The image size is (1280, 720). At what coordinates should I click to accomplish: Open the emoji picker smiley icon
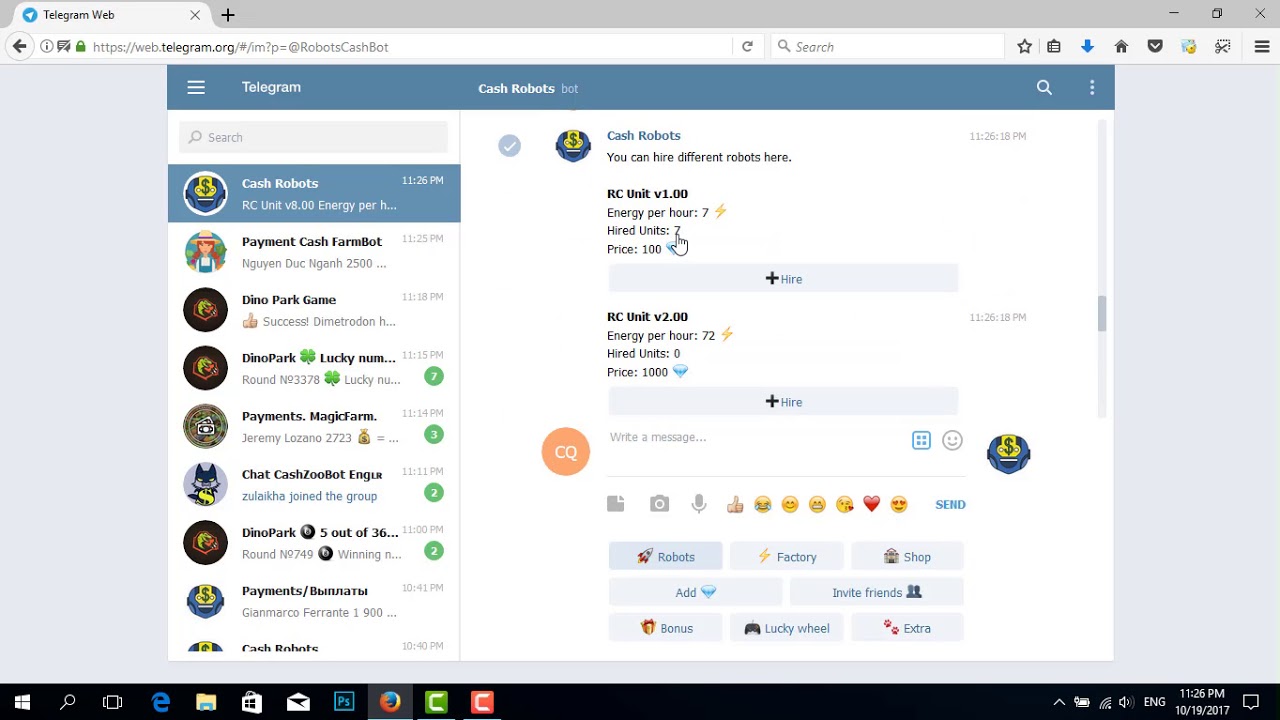[x=952, y=440]
